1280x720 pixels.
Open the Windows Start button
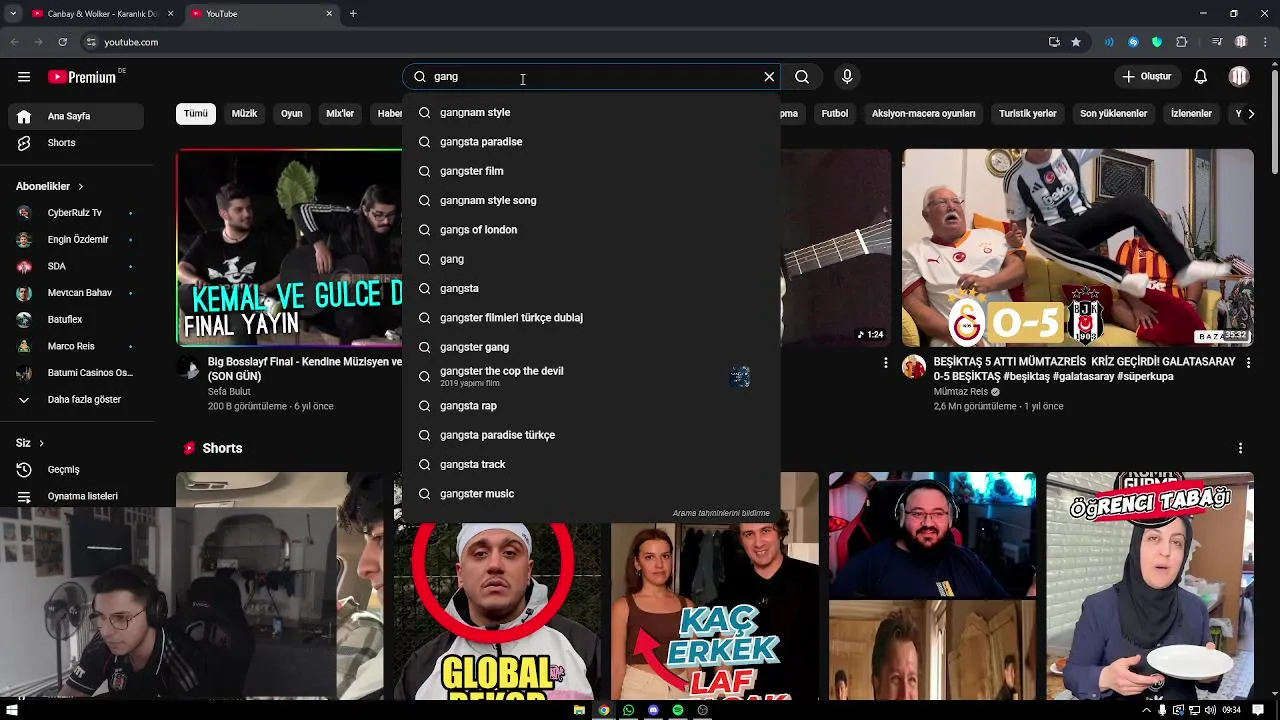12,710
